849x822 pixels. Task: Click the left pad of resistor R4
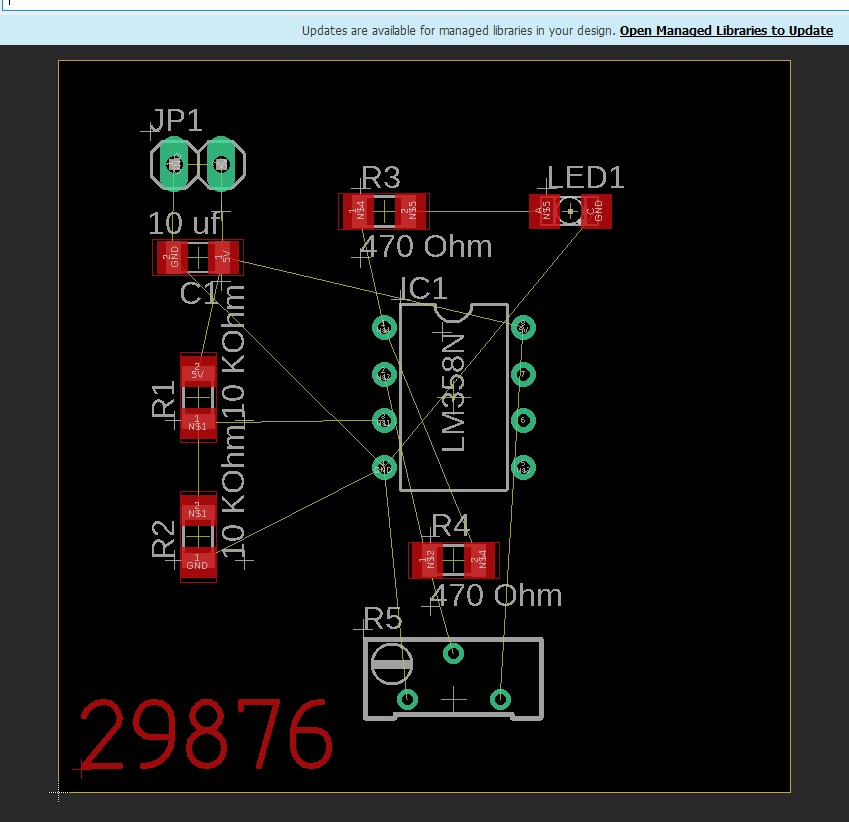point(429,560)
